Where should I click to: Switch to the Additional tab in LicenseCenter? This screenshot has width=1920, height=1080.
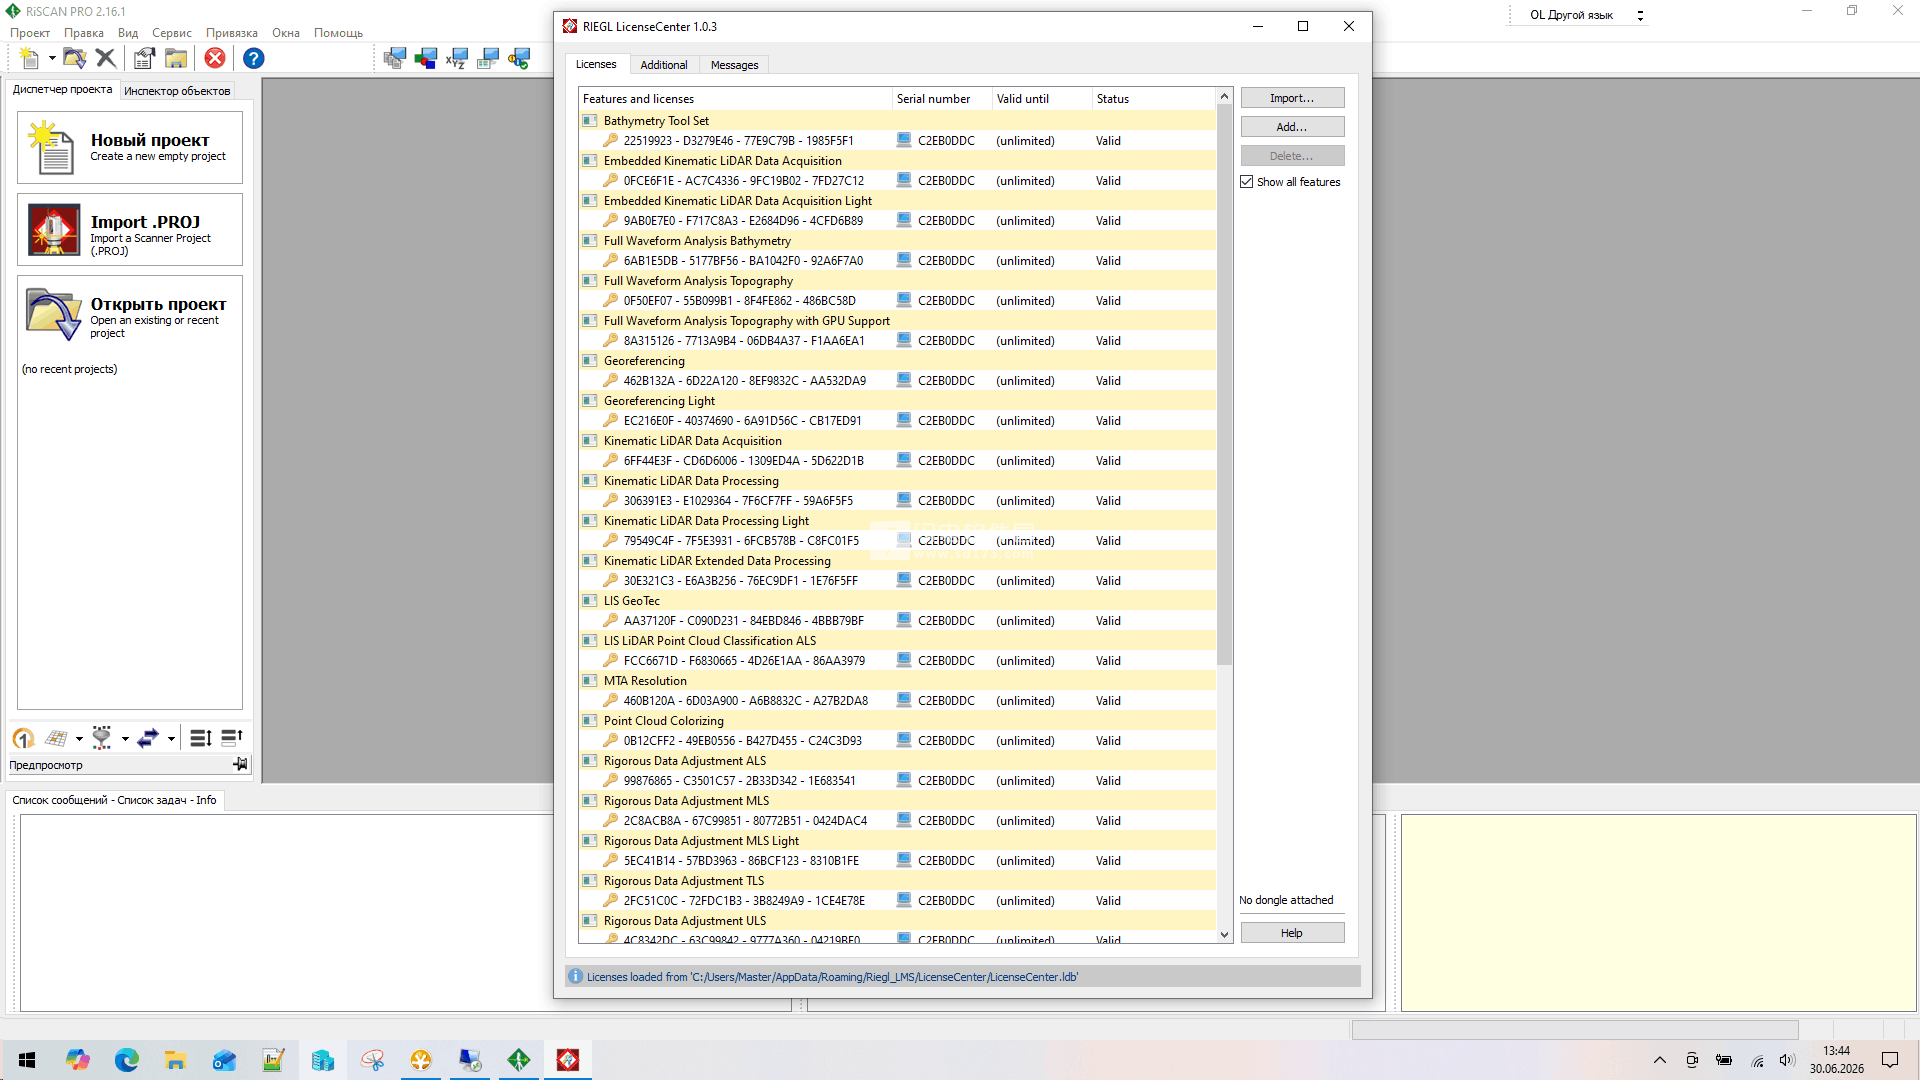[x=664, y=65]
